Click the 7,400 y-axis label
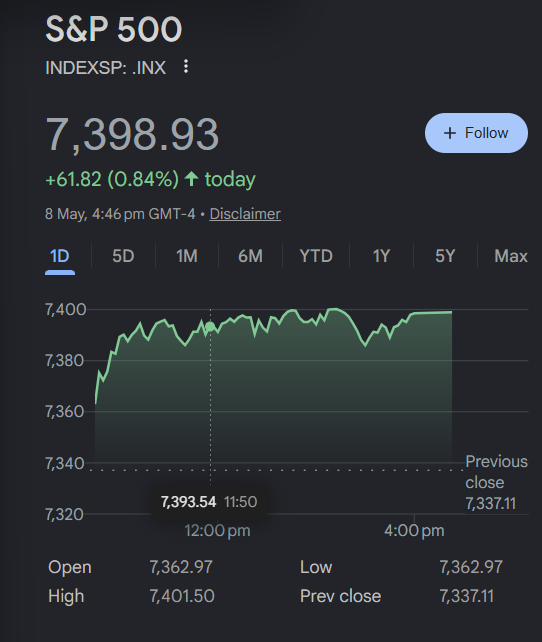The image size is (542, 642). pos(65,310)
